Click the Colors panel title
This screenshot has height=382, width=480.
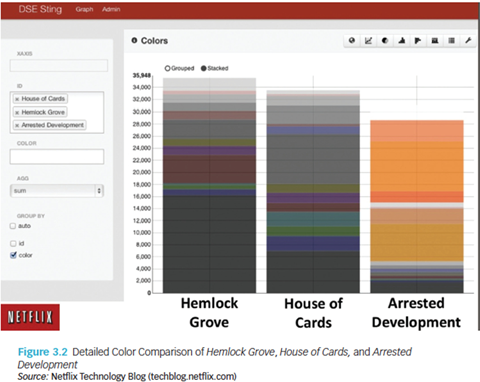pos(154,41)
